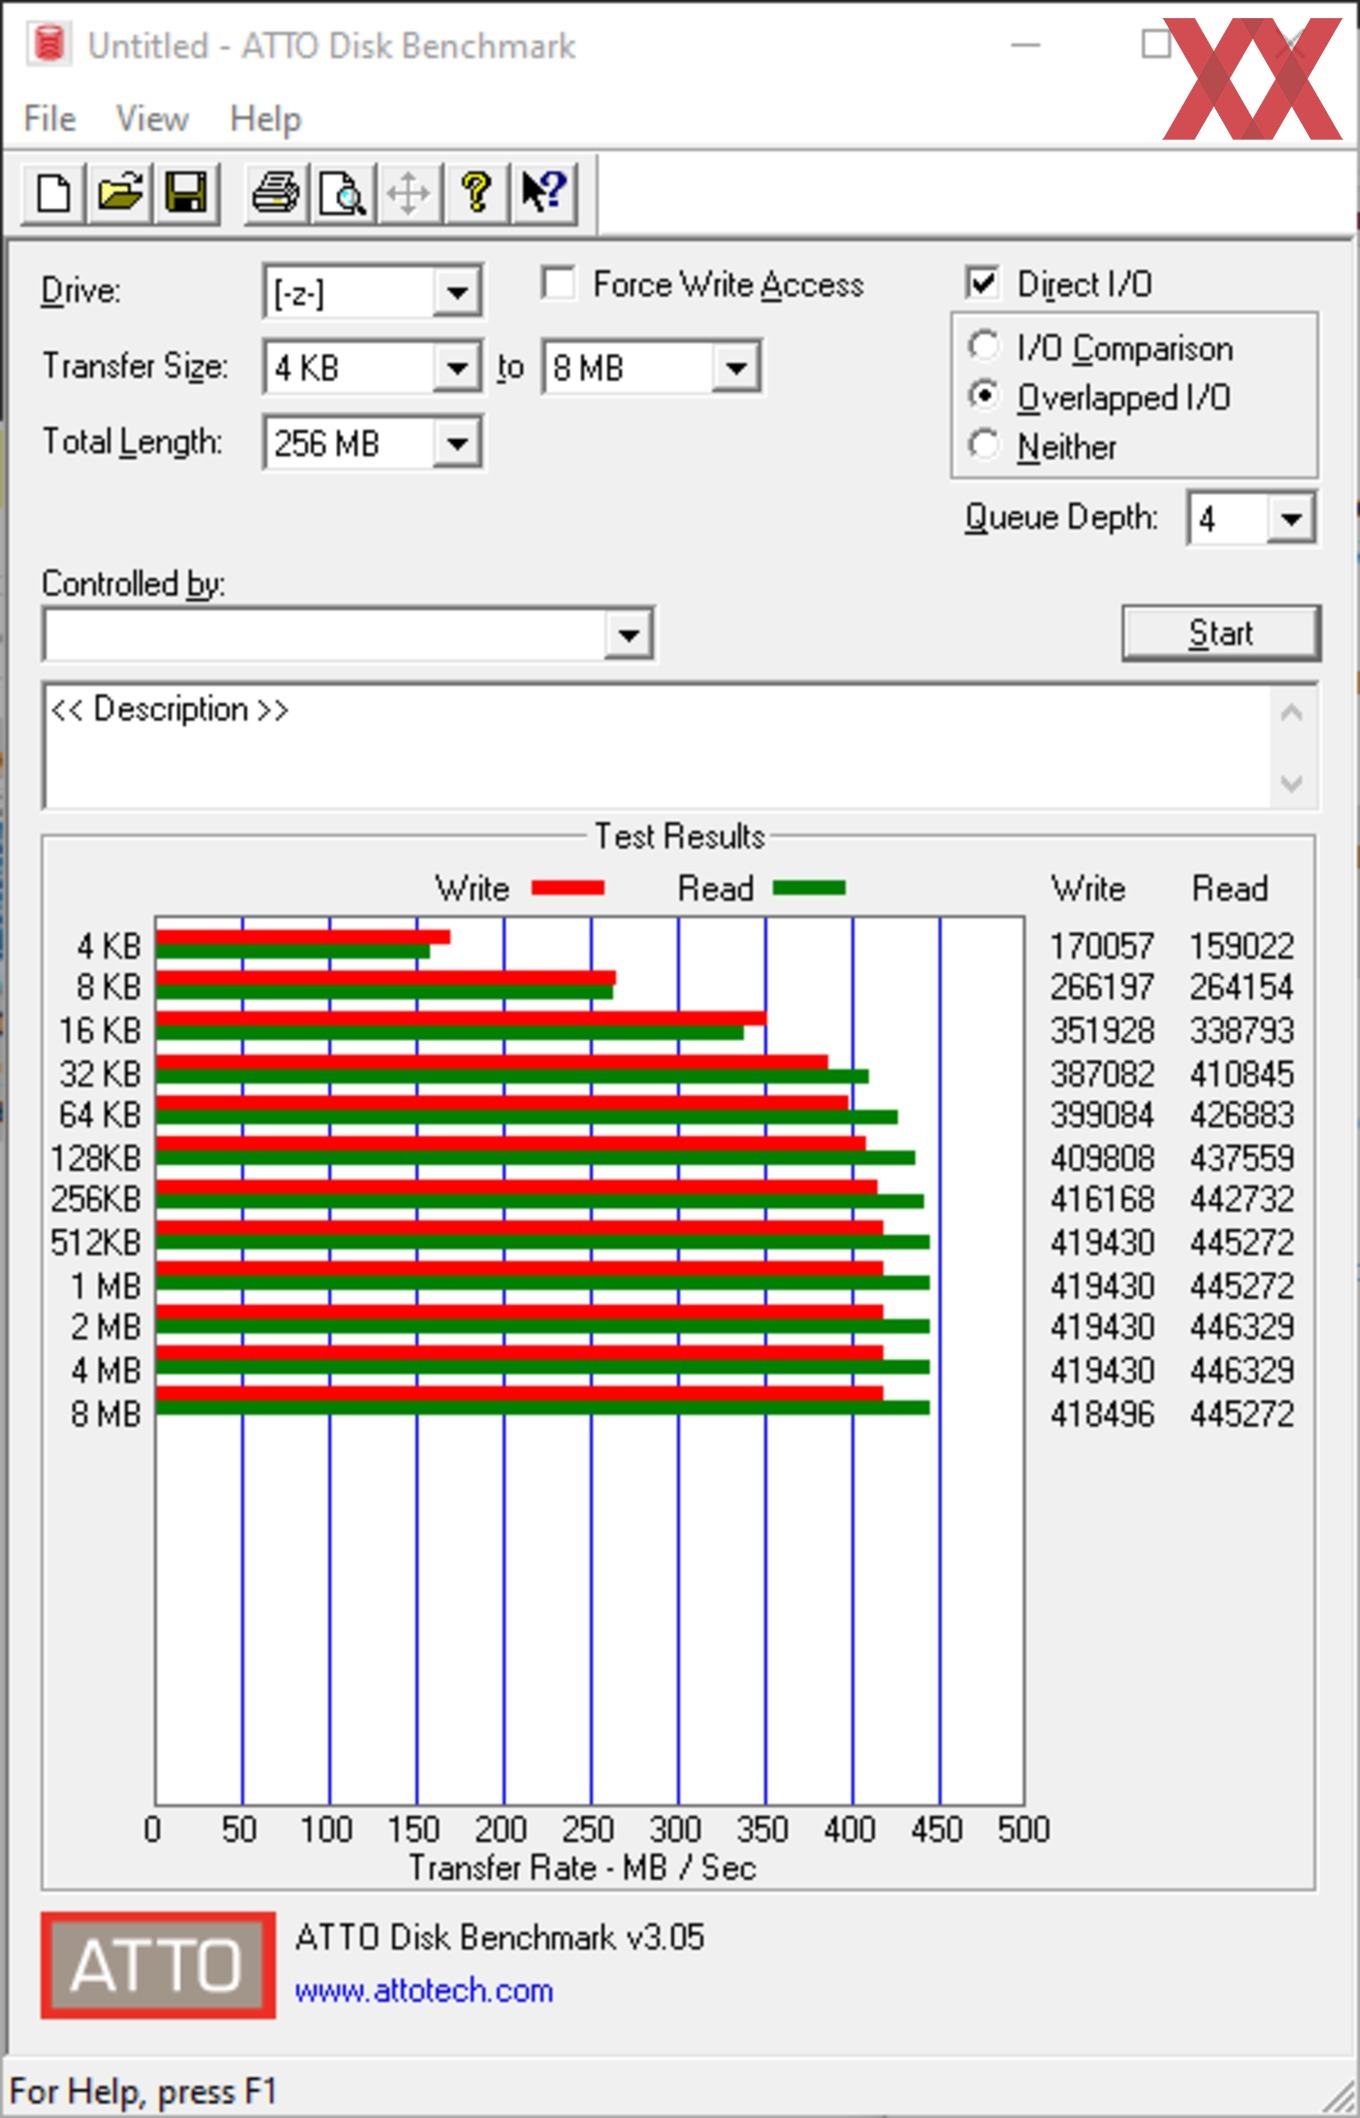
Task: Click the ATTO app icon in title bar
Action: pyautogui.click(x=47, y=45)
